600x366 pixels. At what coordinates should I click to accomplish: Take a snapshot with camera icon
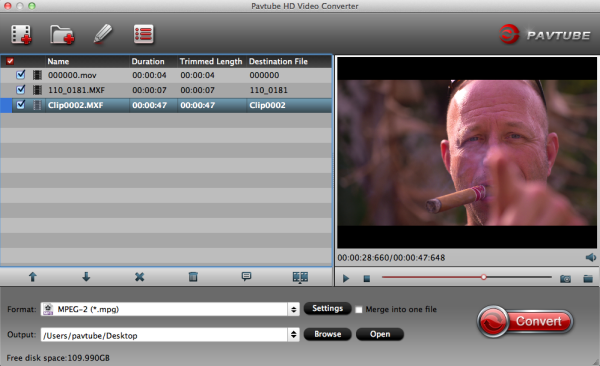coord(565,279)
